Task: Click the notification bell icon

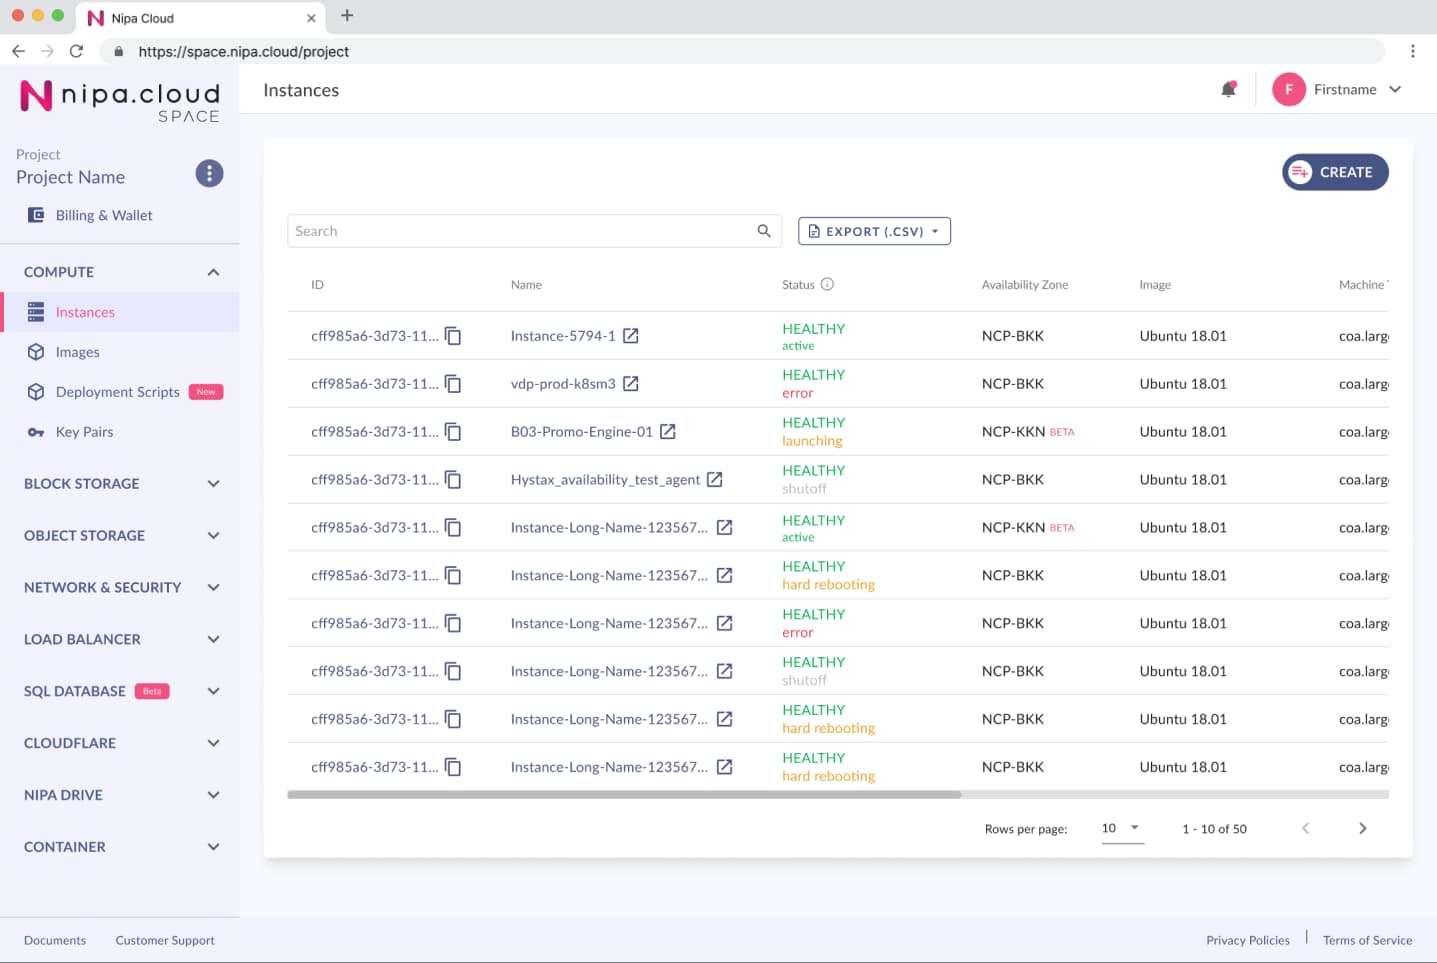Action: point(1229,89)
